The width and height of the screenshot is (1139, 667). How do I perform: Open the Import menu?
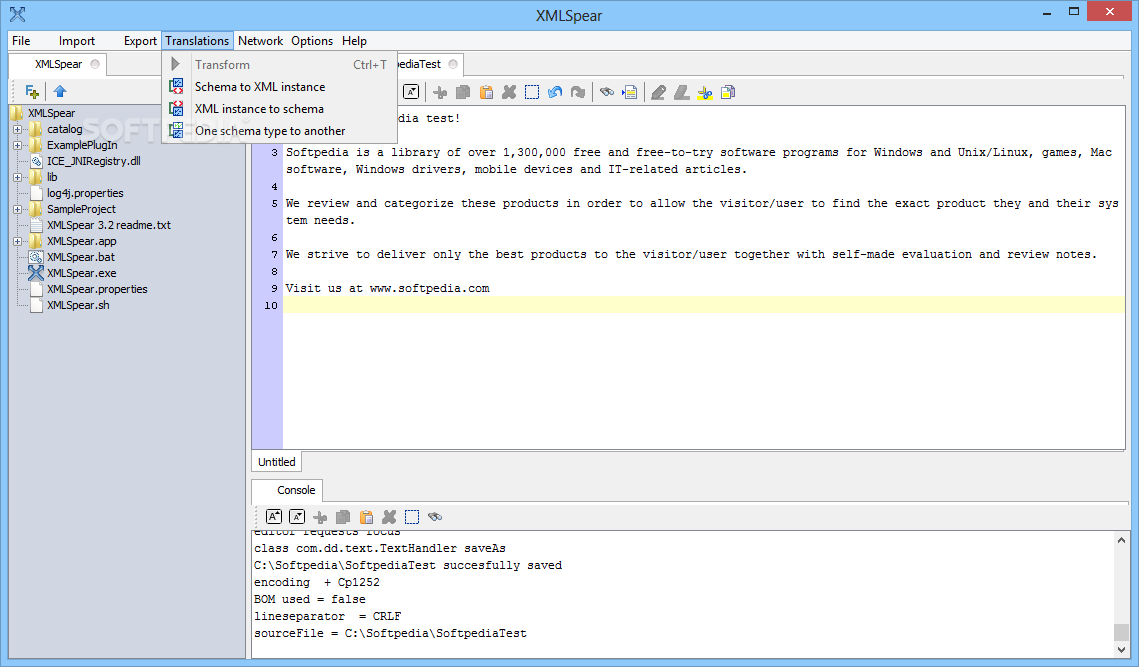pos(76,41)
